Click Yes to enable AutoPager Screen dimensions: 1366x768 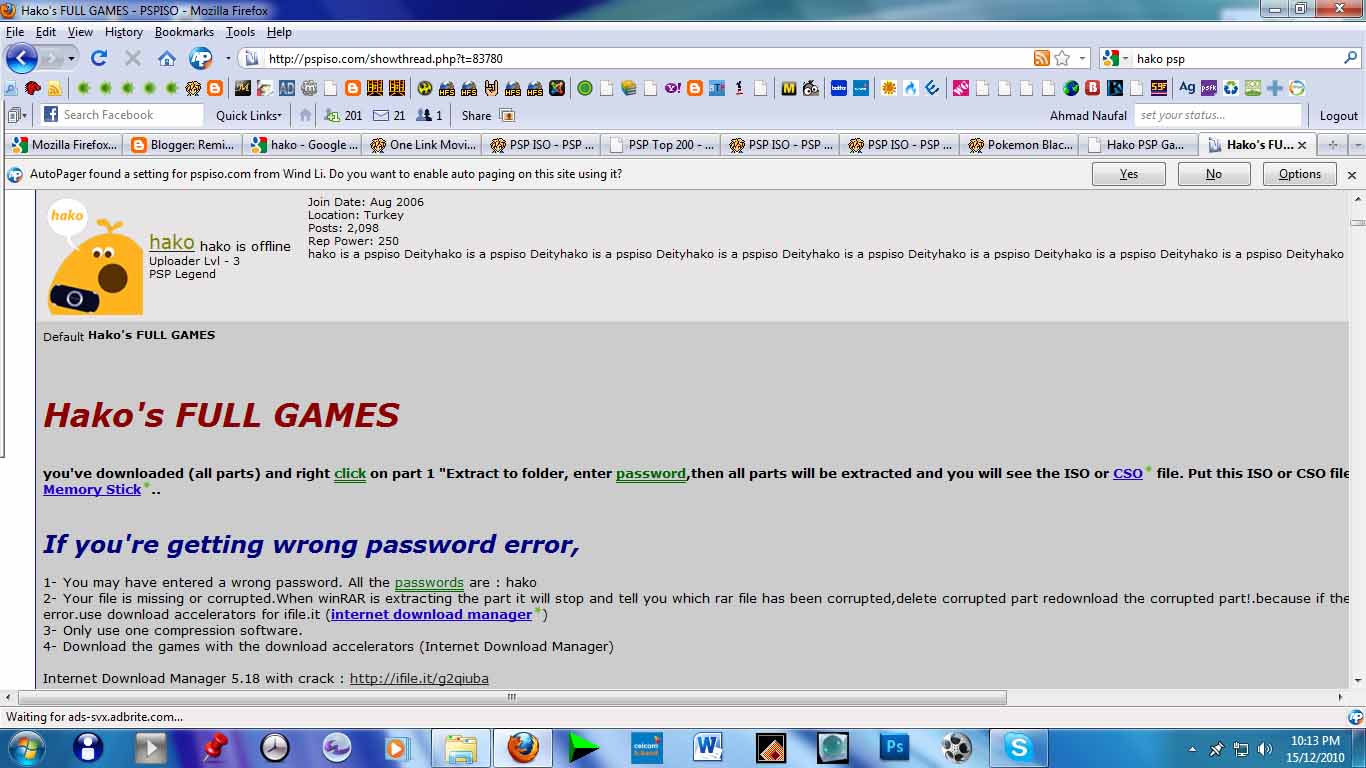click(1129, 174)
